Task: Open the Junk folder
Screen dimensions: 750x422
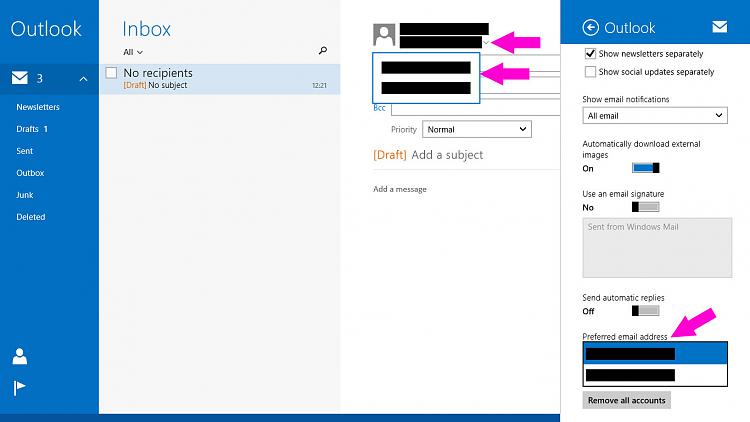Action: (24, 195)
